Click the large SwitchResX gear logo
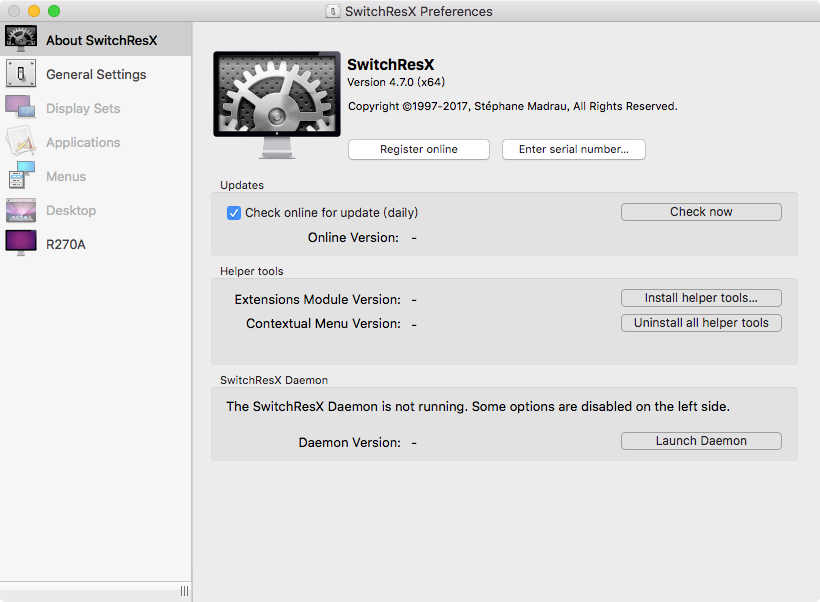820x602 pixels. [277, 105]
